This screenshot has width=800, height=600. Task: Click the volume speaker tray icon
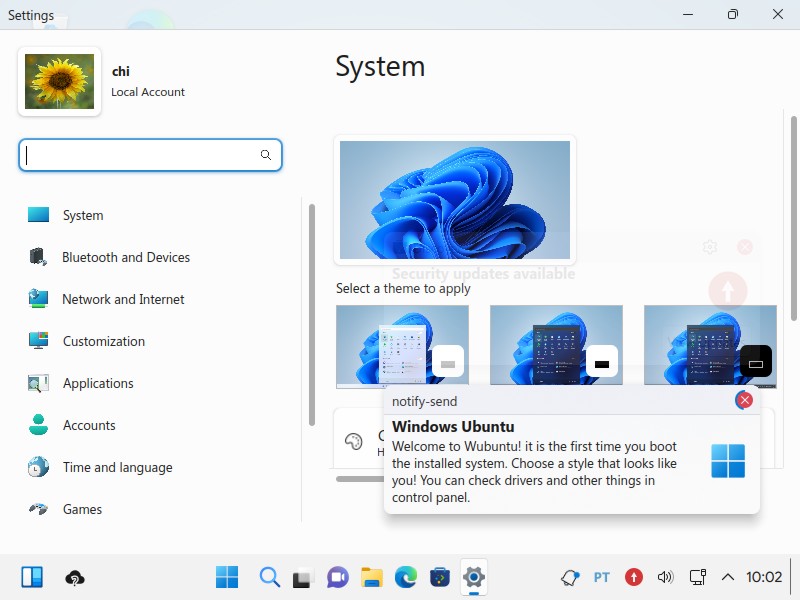[665, 577]
